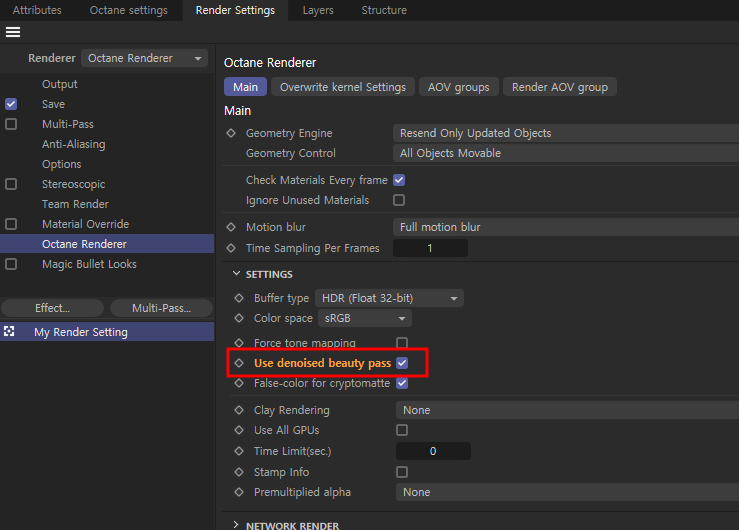
Task: Switch to the Octane settings tab
Action: [128, 10]
